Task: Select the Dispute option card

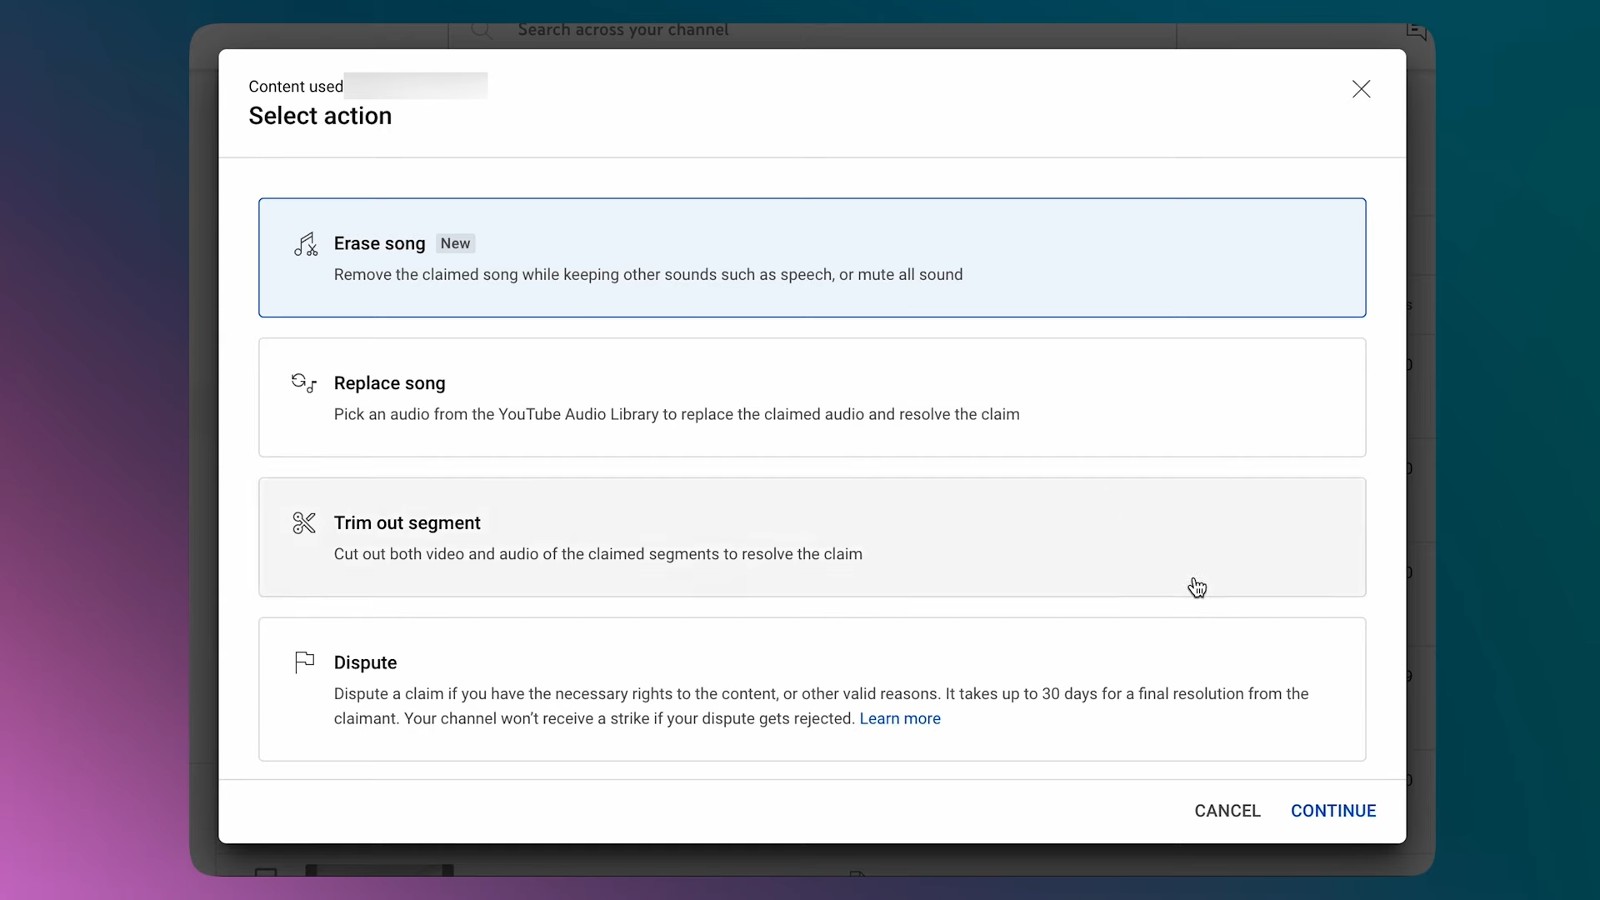Action: tap(812, 689)
